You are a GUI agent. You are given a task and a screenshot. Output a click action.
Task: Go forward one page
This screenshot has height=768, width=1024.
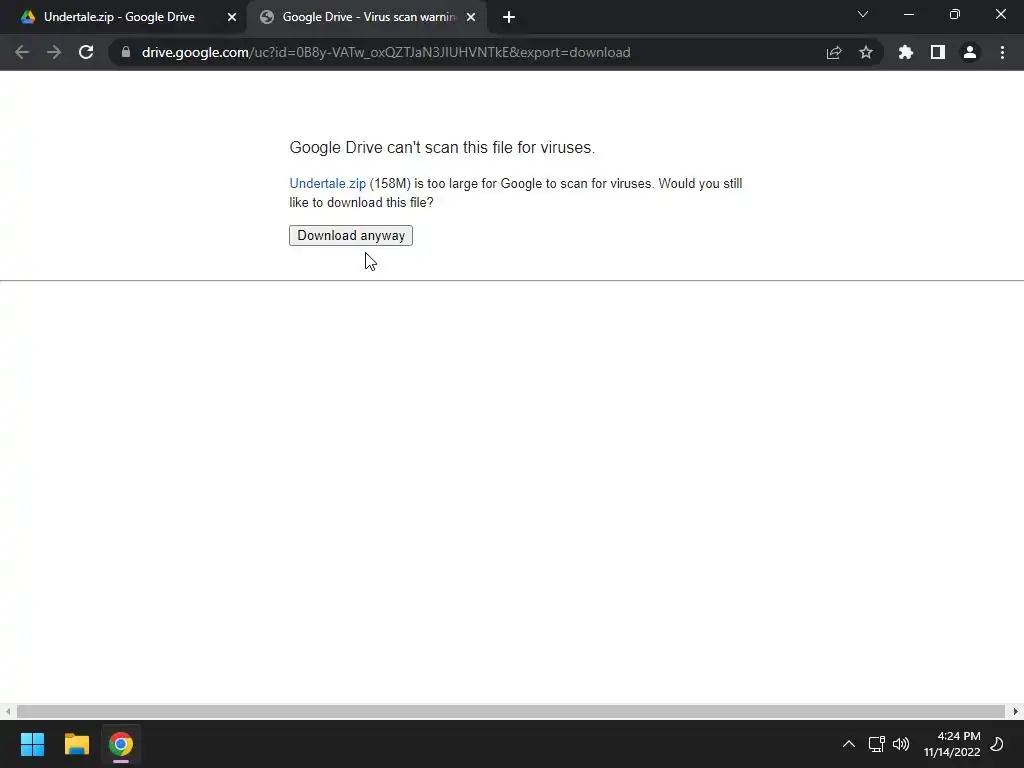54,52
